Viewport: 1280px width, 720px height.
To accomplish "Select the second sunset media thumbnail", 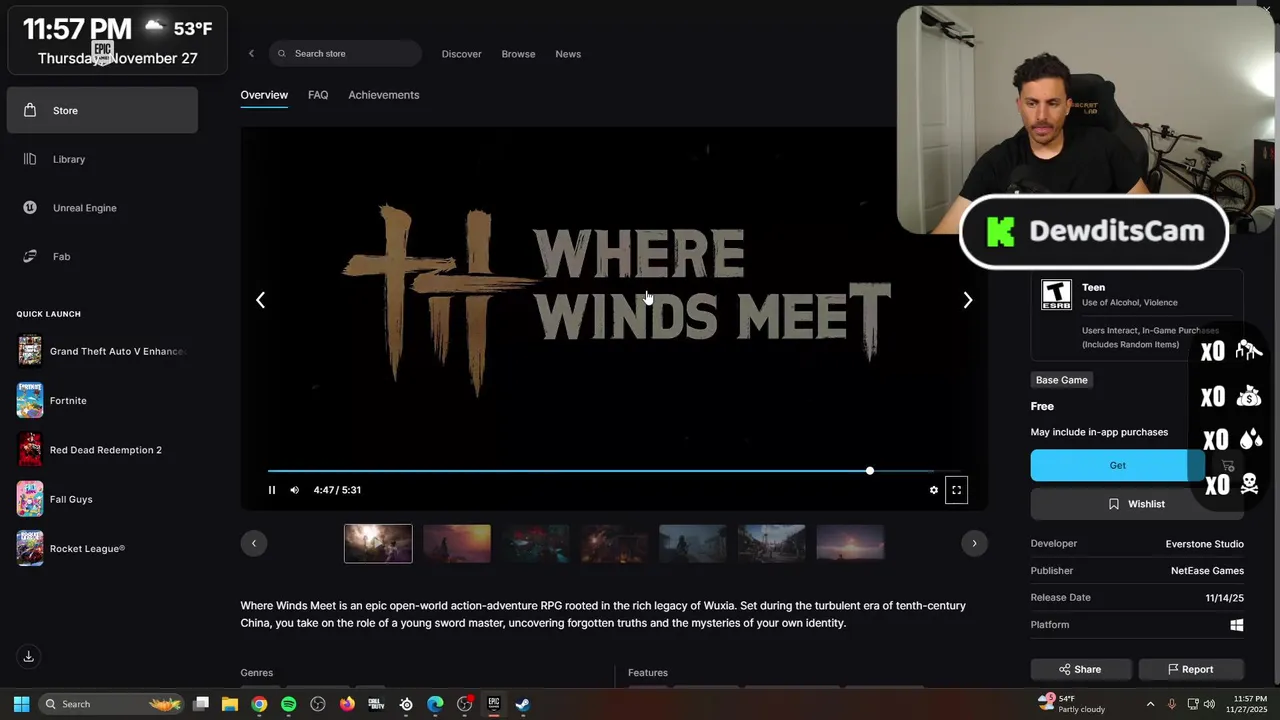I will tap(457, 543).
